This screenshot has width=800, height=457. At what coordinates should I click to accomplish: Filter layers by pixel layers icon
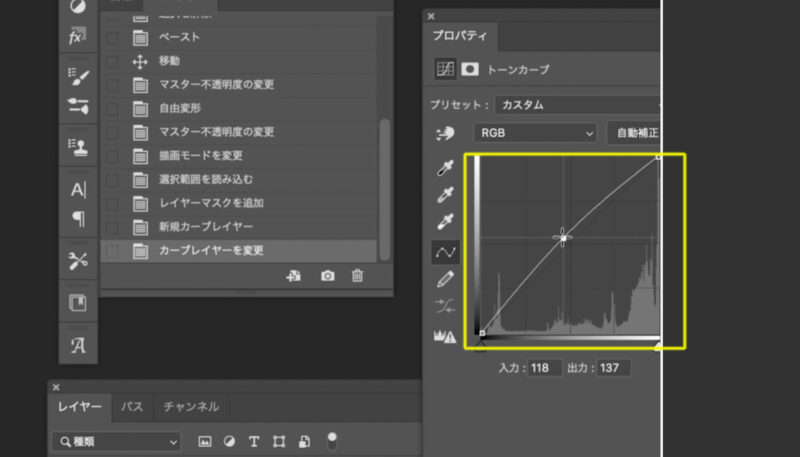(205, 441)
